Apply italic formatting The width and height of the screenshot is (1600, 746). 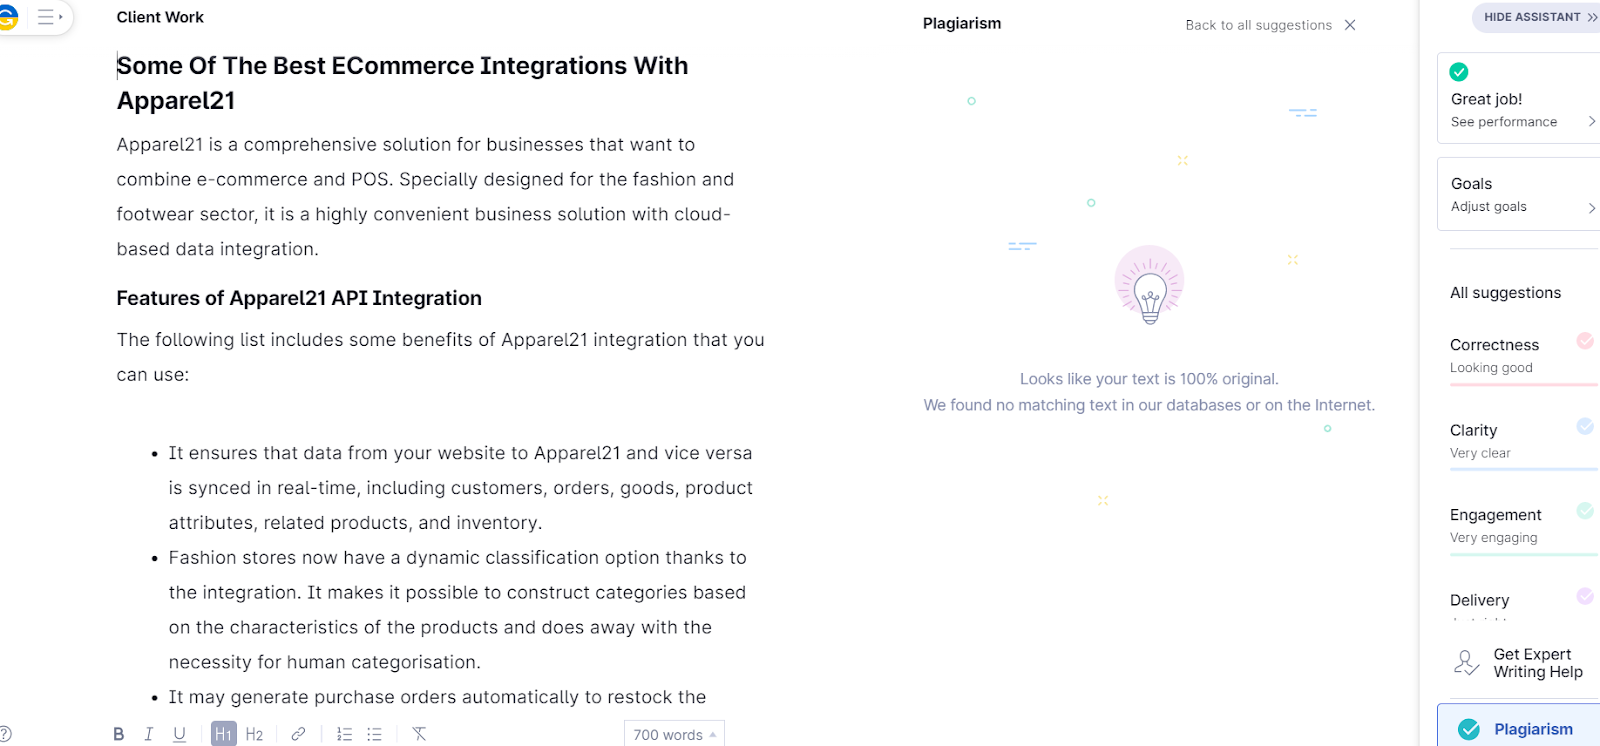click(x=149, y=734)
